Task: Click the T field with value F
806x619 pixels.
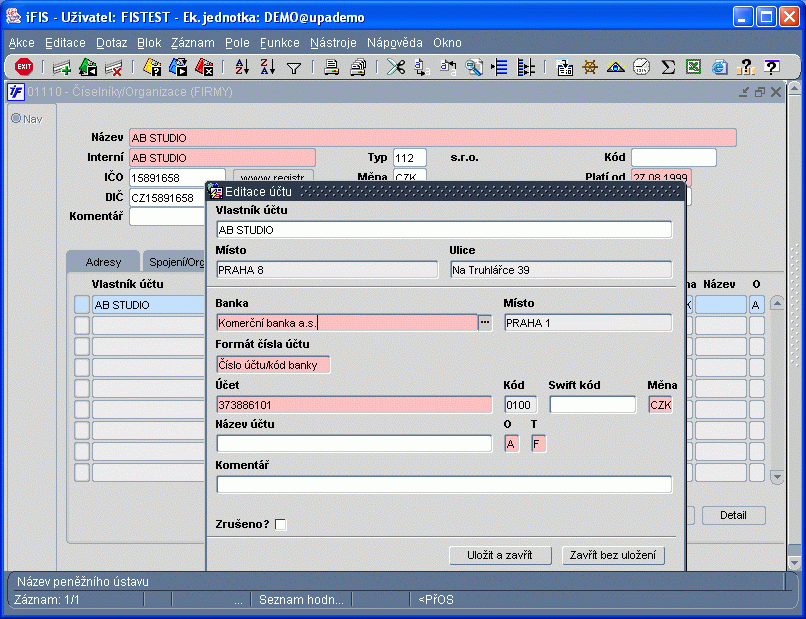Action: tap(538, 444)
